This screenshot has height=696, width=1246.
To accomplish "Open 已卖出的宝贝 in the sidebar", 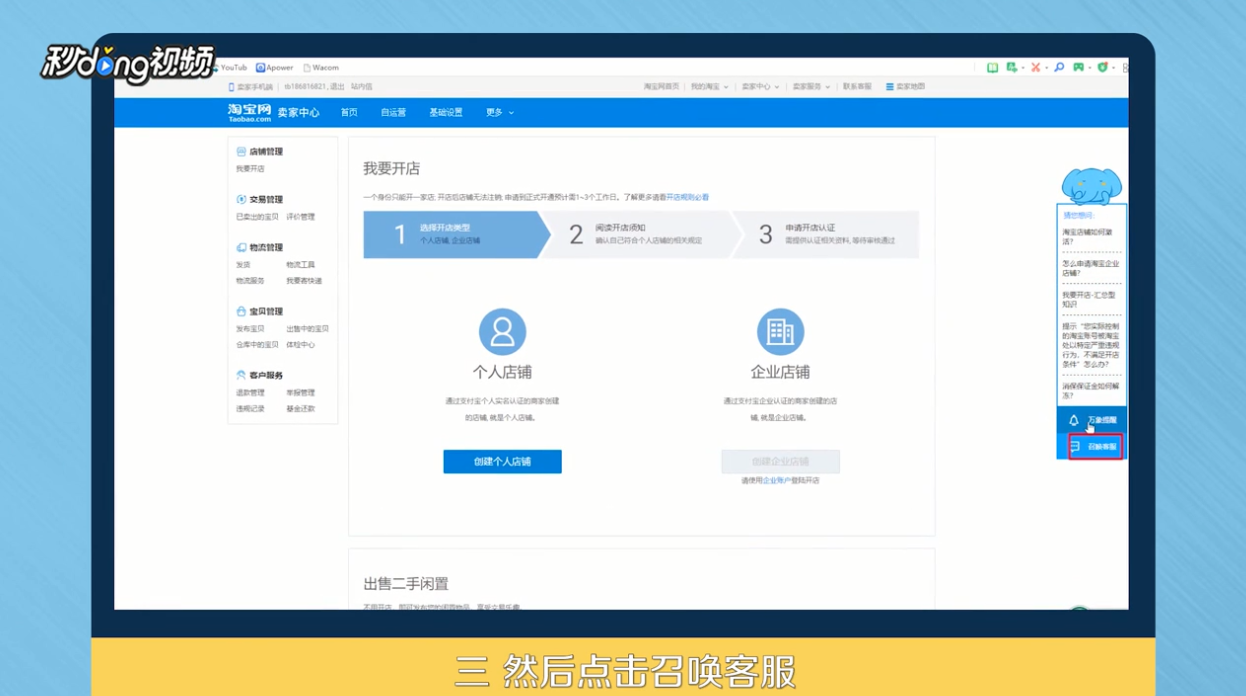I will click(x=257, y=217).
